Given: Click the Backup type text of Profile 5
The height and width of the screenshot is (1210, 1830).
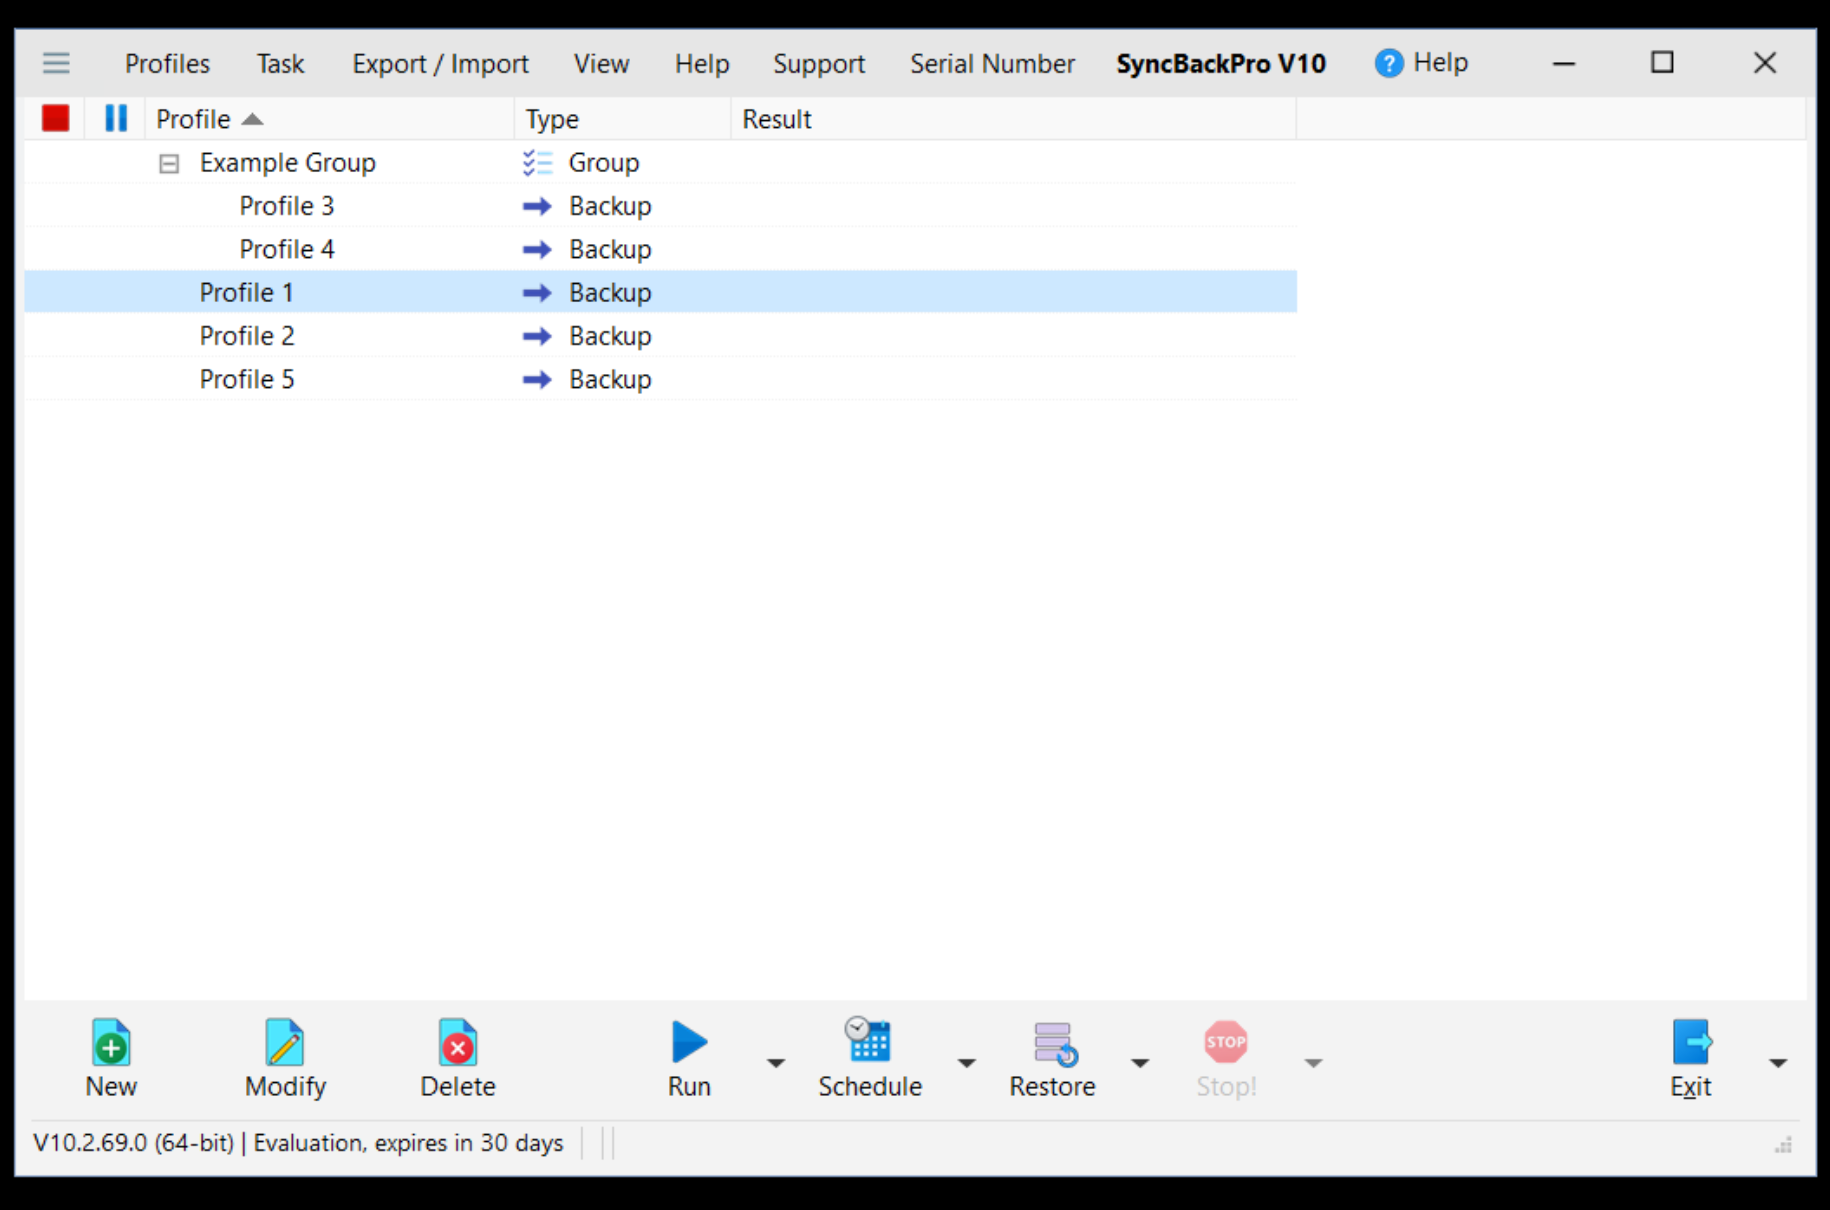Looking at the screenshot, I should 610,379.
